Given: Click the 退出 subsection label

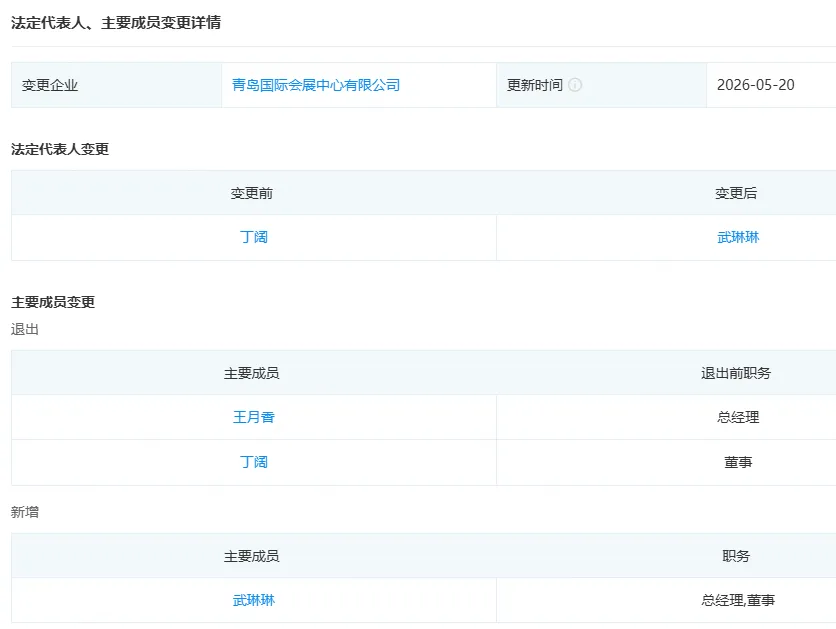Looking at the screenshot, I should [25, 329].
